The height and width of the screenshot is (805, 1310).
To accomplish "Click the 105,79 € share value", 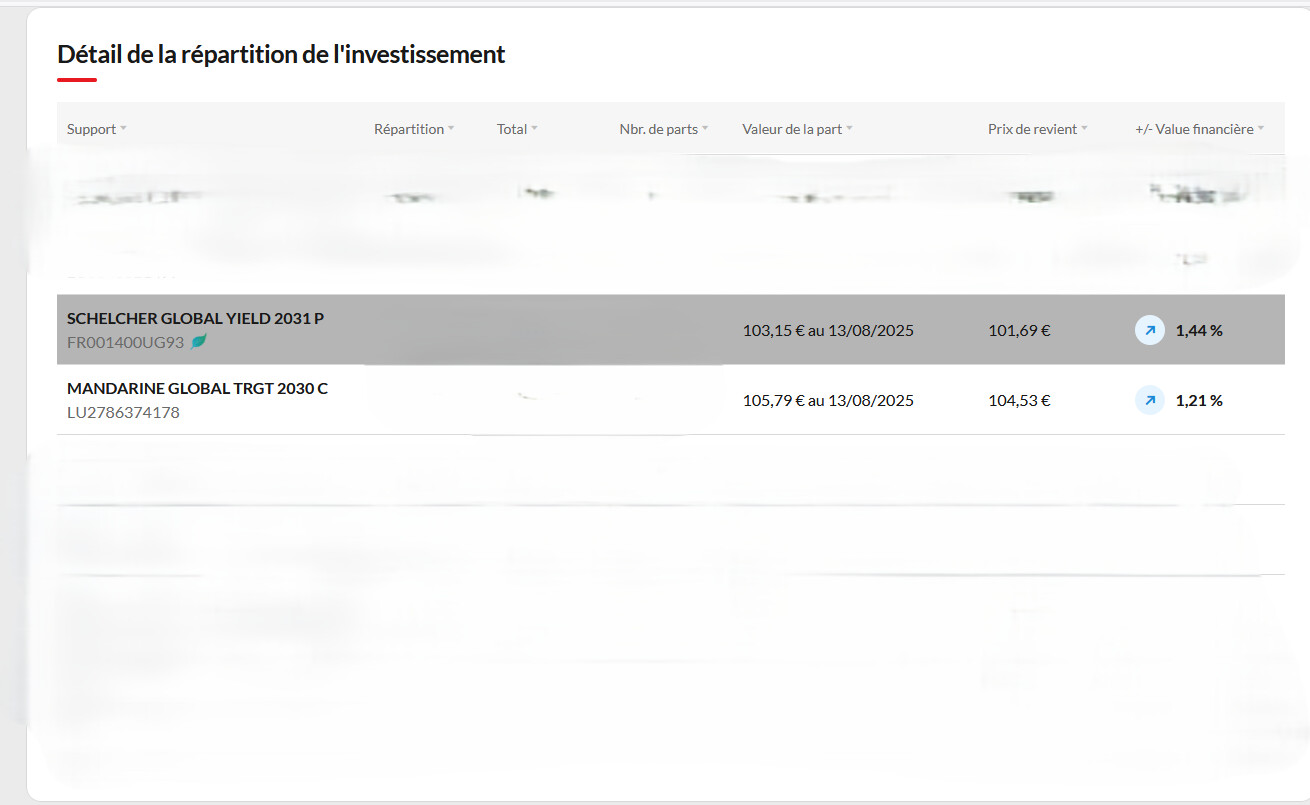I will (x=773, y=401).
